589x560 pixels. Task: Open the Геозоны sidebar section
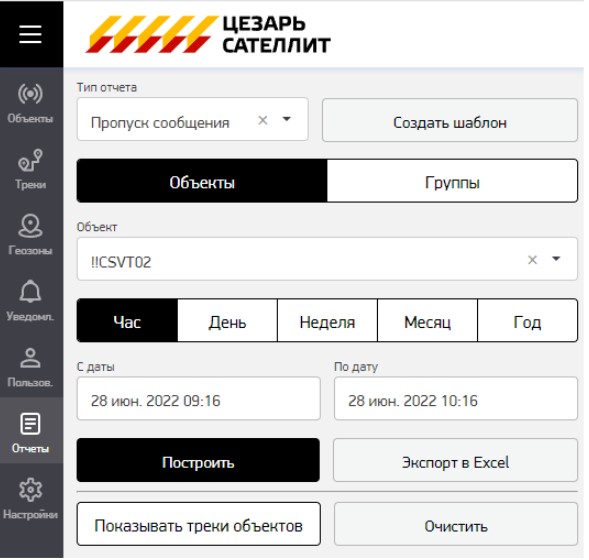(30, 235)
